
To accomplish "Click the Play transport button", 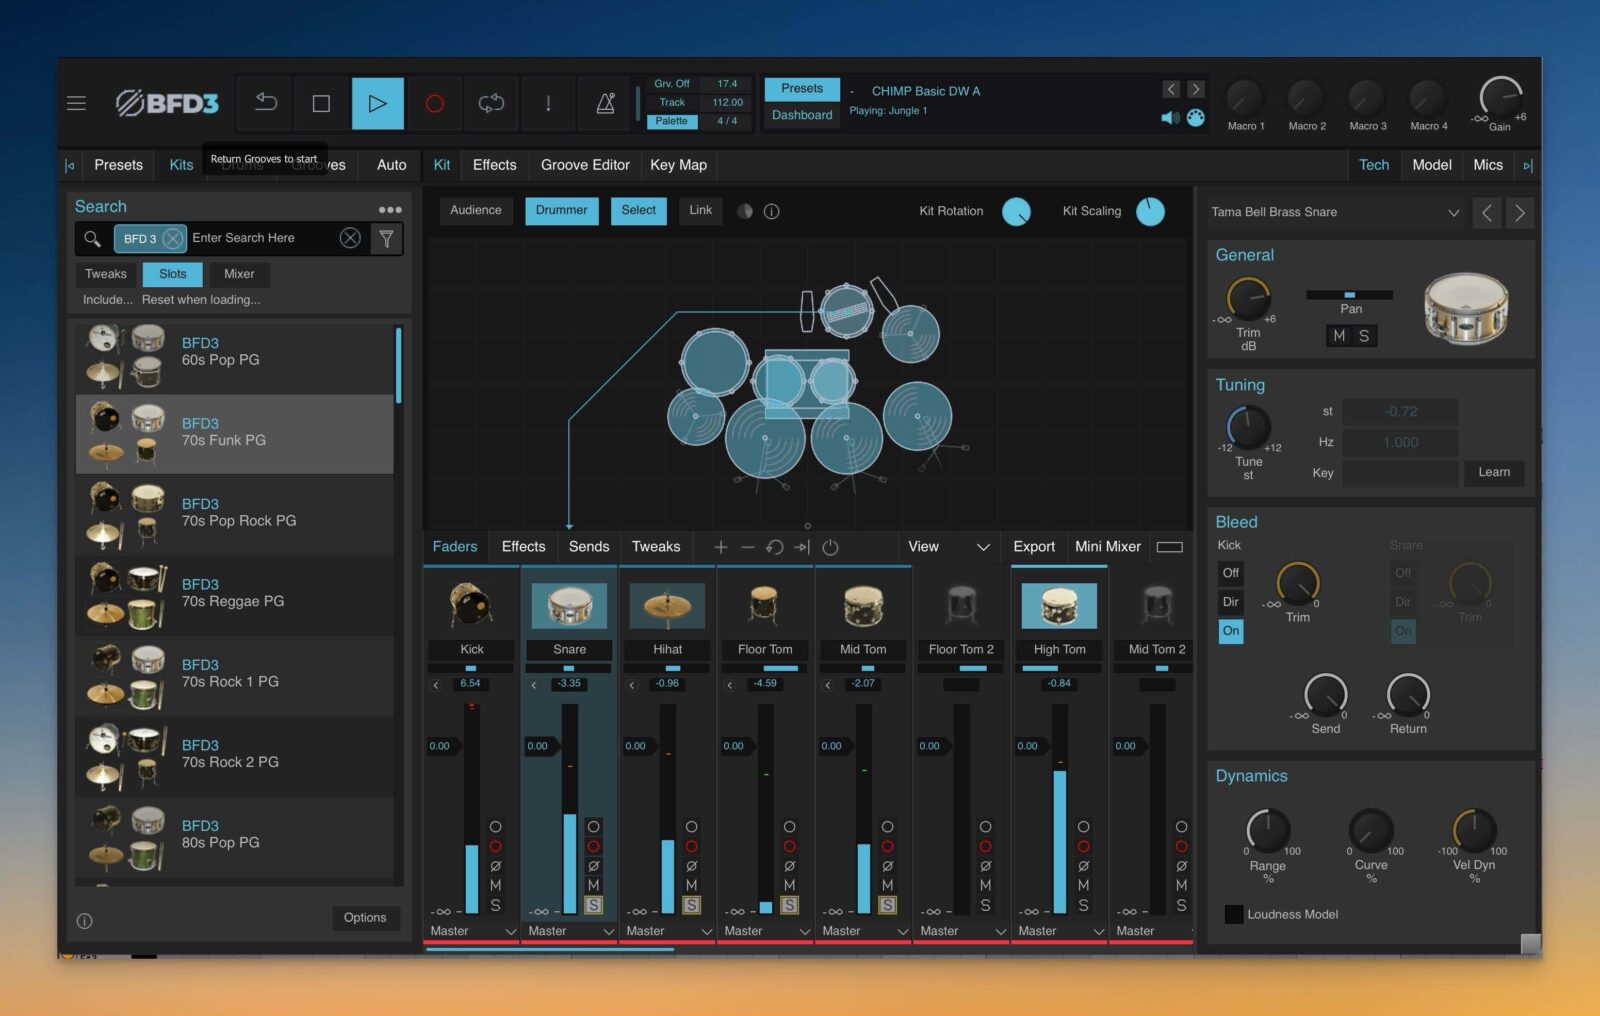I will click(377, 103).
